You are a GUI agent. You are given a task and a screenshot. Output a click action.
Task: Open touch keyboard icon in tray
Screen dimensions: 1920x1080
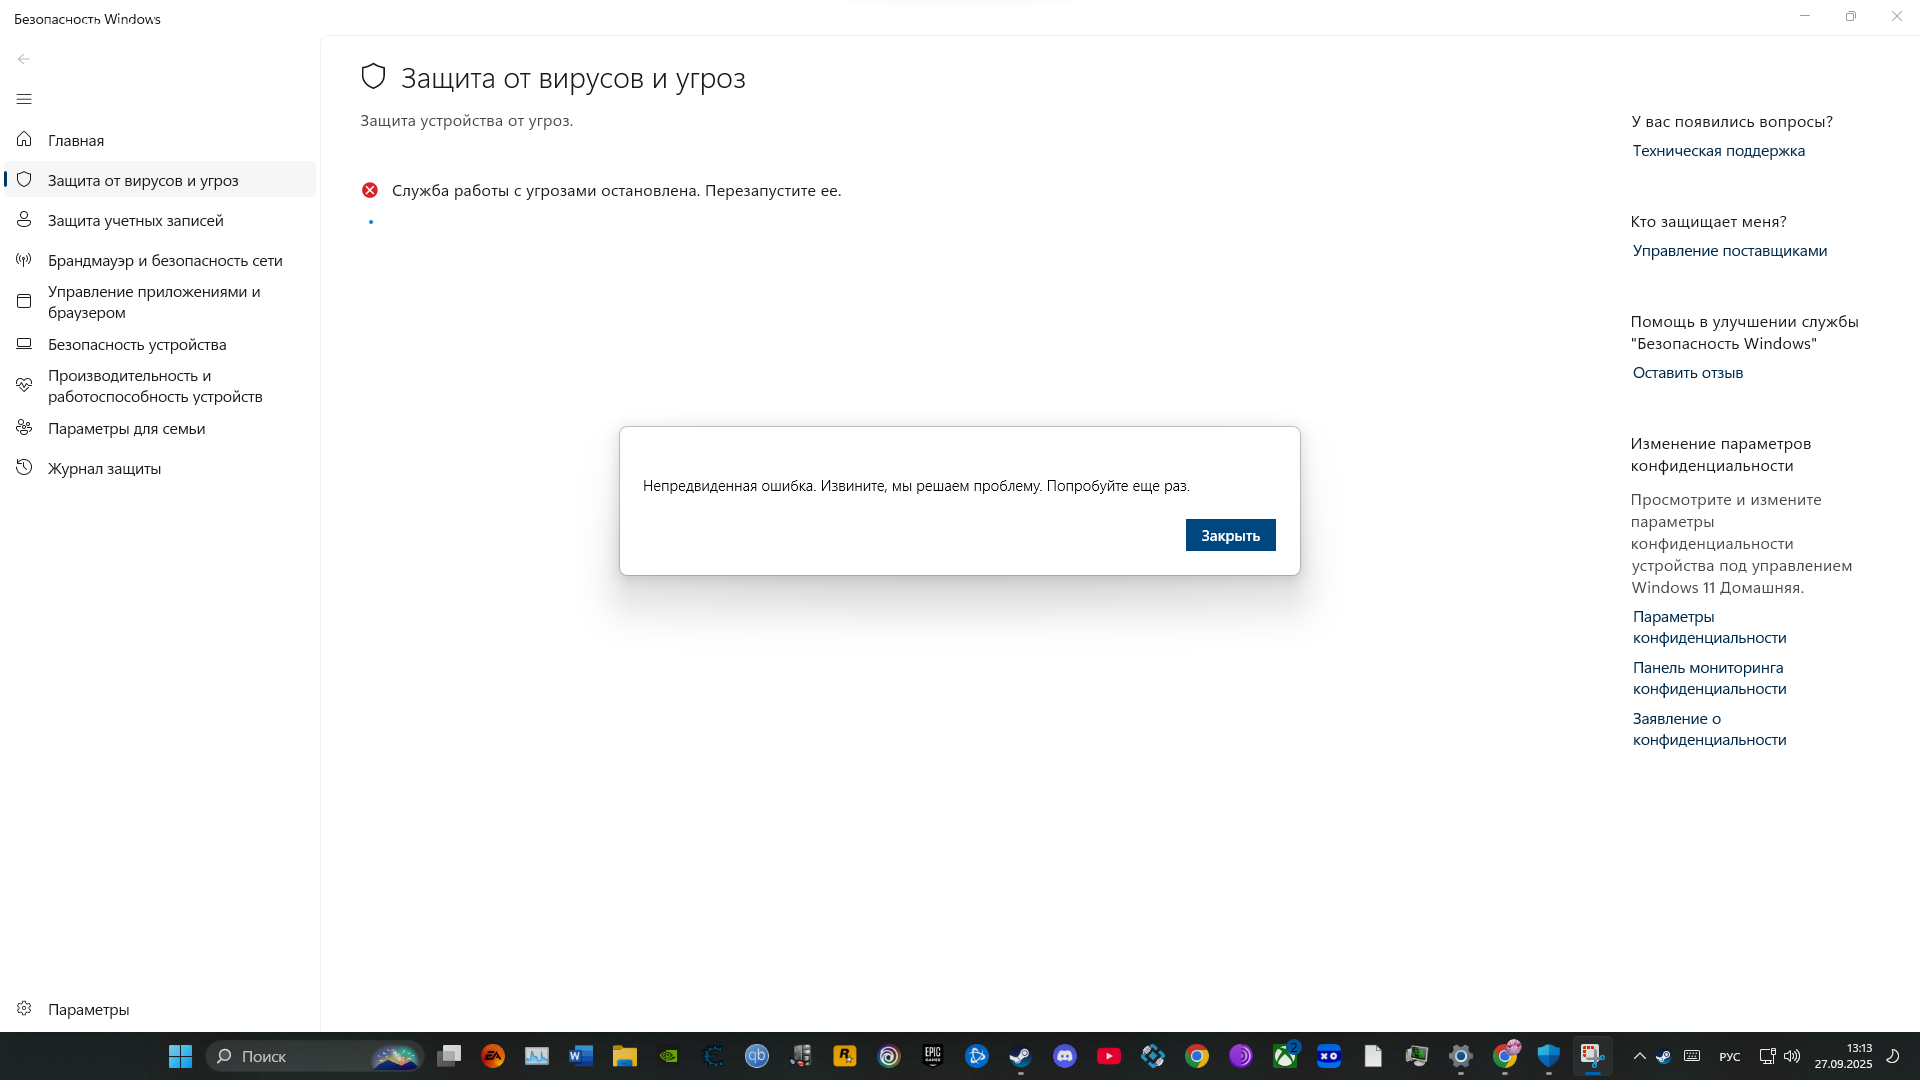[1692, 1056]
